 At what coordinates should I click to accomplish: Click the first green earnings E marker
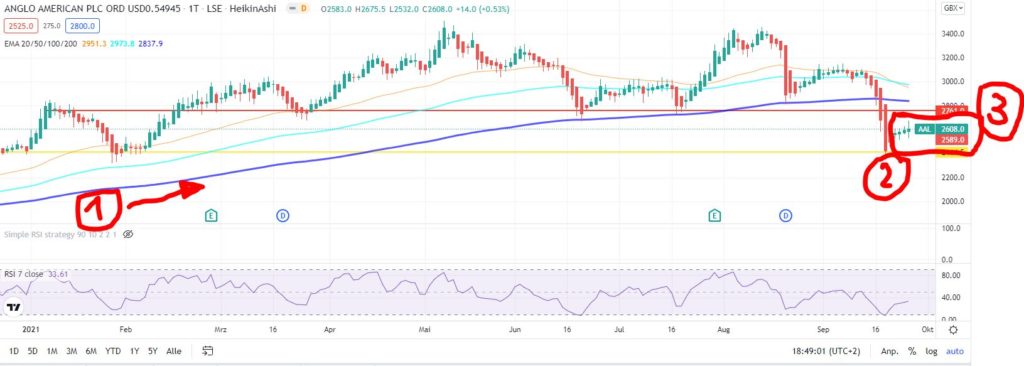coord(211,215)
